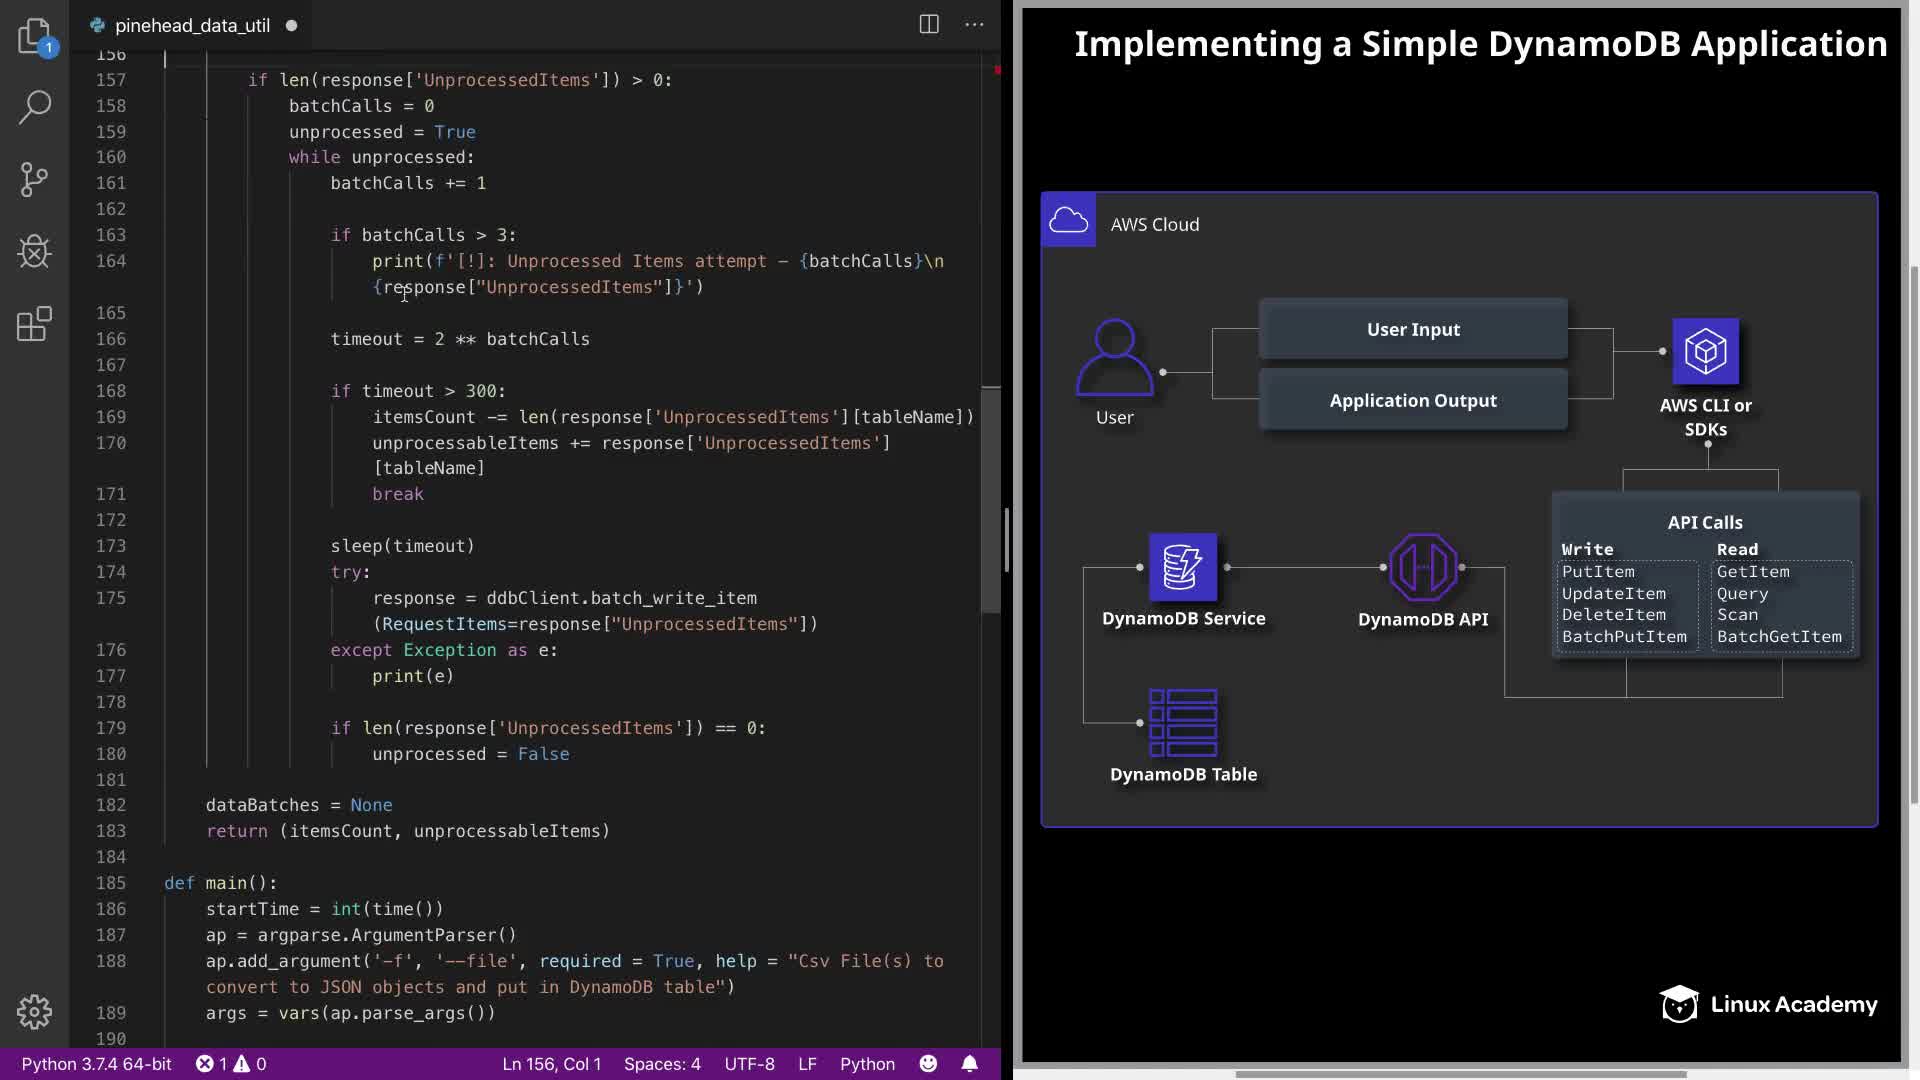Click the feedback smiley icon

click(x=928, y=1064)
